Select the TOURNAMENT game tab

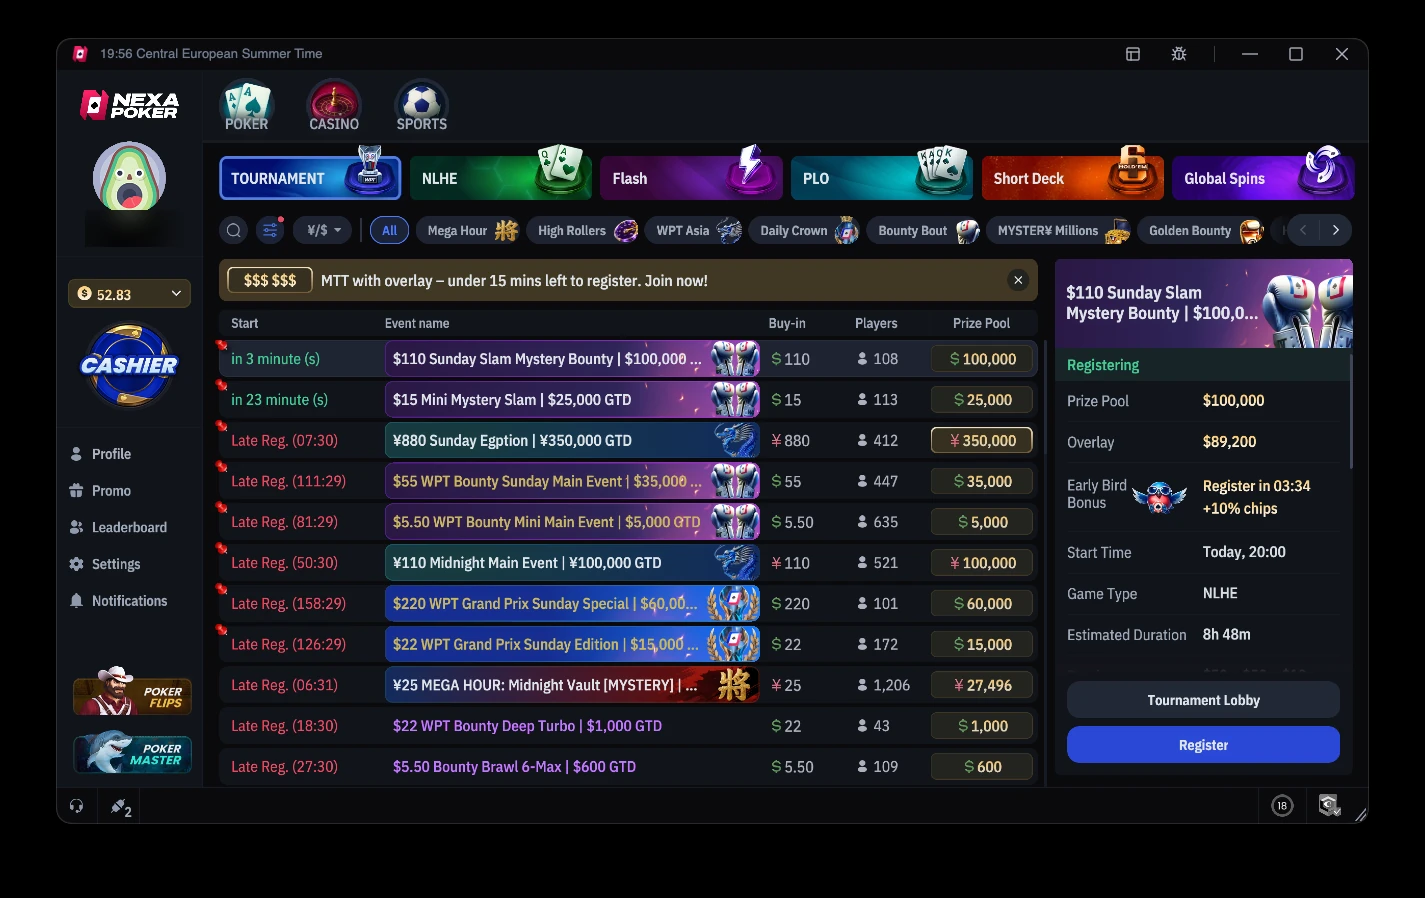coord(310,178)
